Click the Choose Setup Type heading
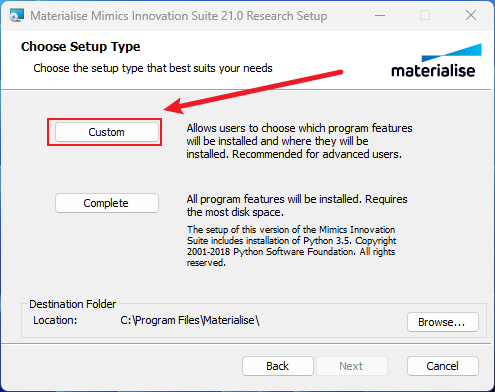 pos(80,47)
